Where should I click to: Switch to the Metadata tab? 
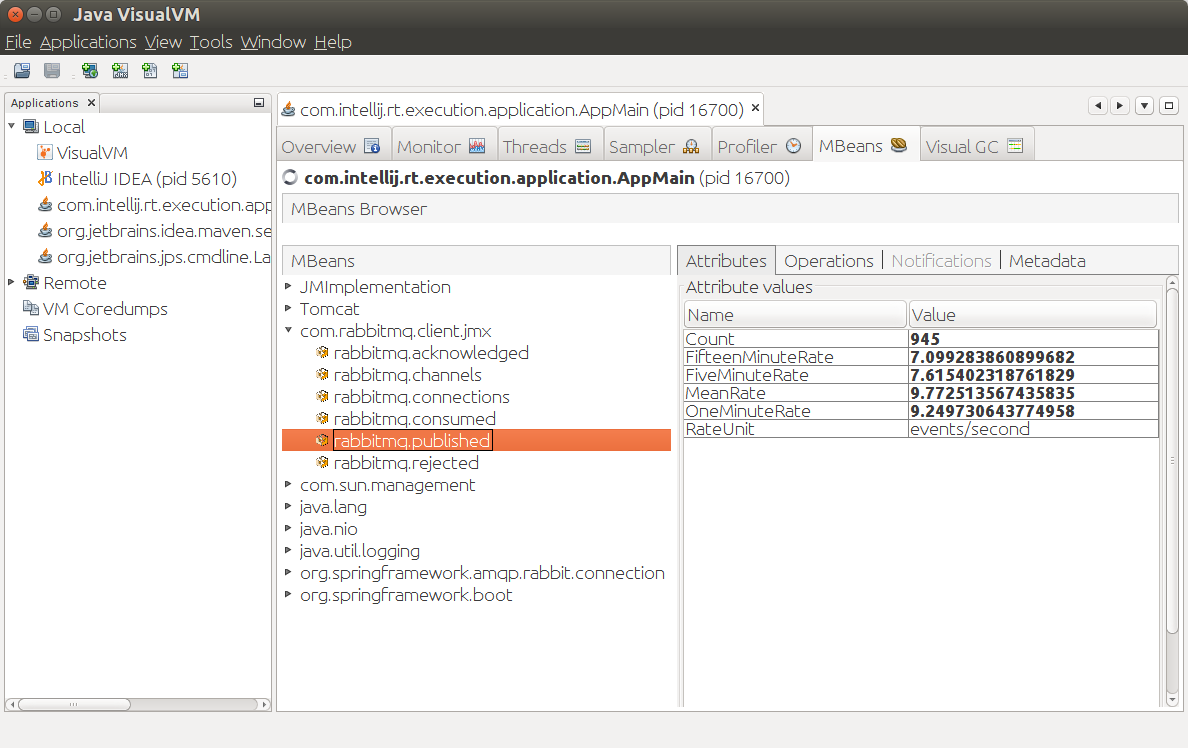1046,260
